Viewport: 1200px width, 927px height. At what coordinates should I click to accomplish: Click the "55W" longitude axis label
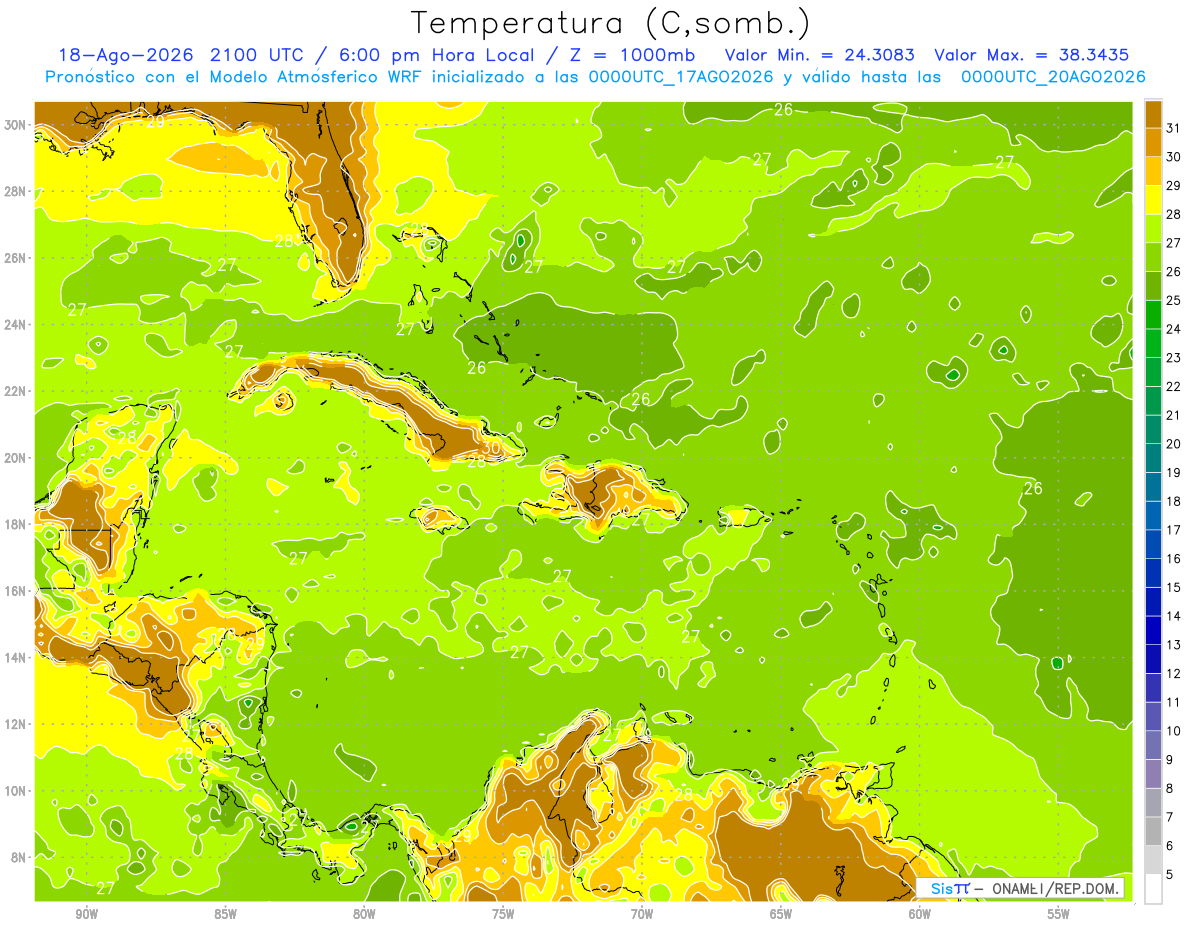(1059, 914)
